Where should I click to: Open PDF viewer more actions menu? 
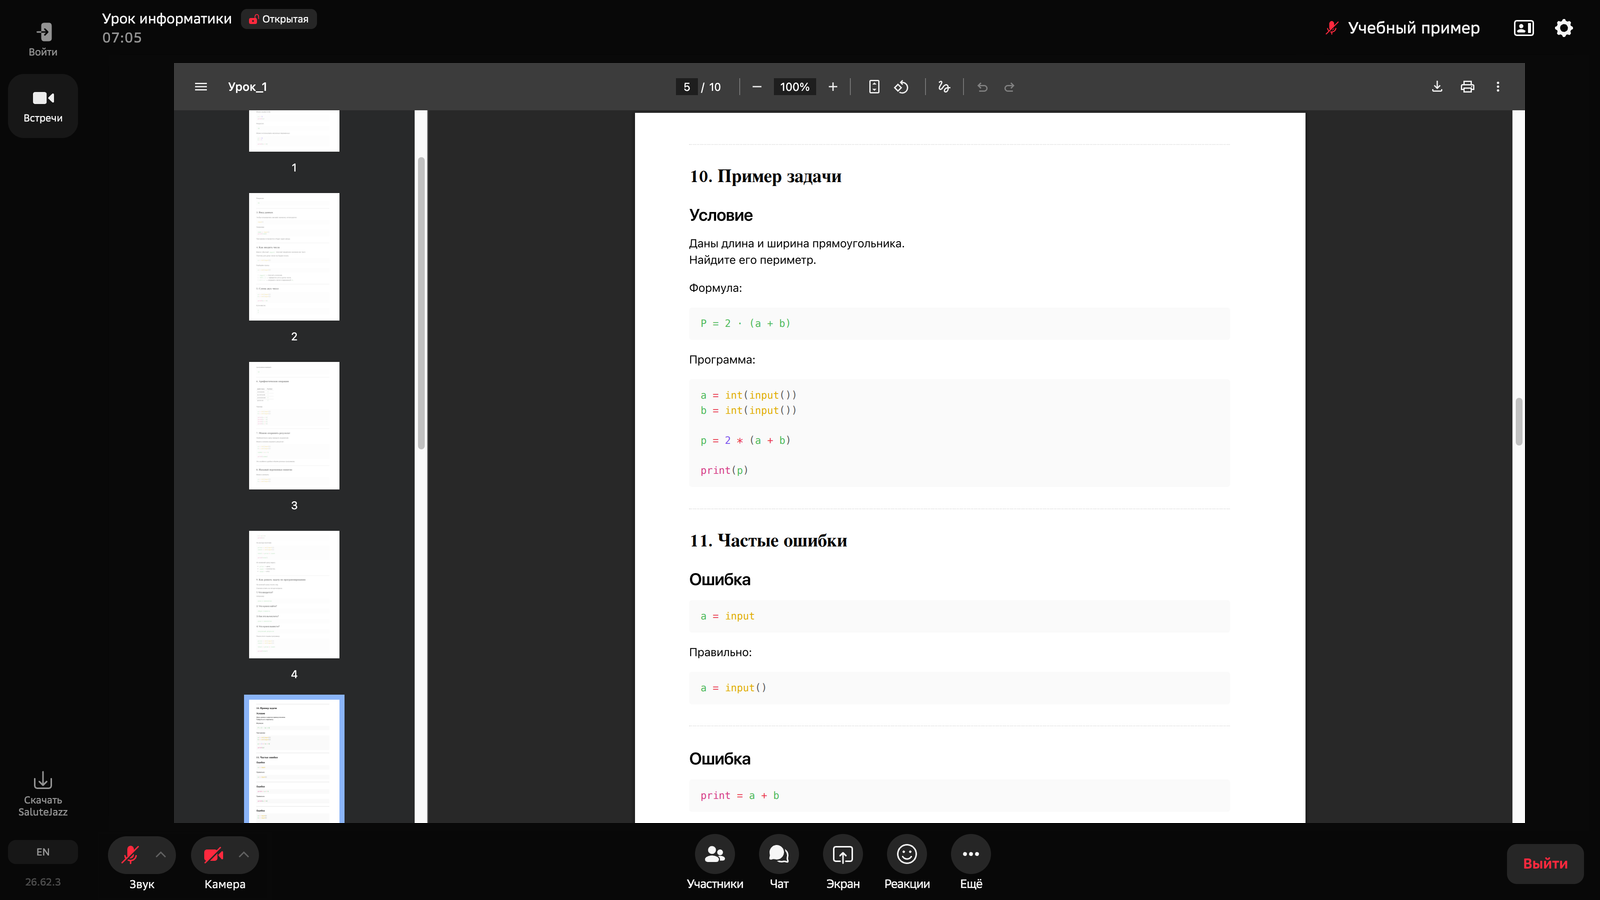coord(1498,87)
